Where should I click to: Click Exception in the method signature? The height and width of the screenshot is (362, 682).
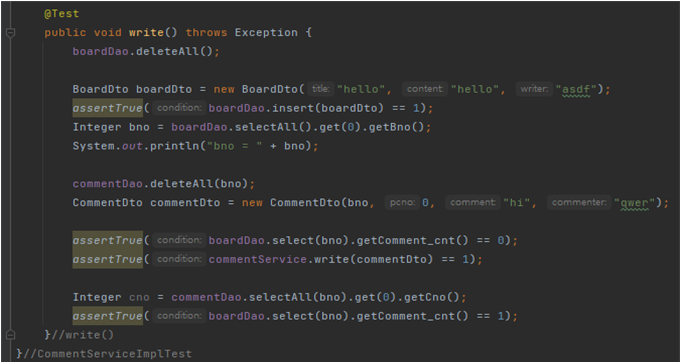[266, 33]
